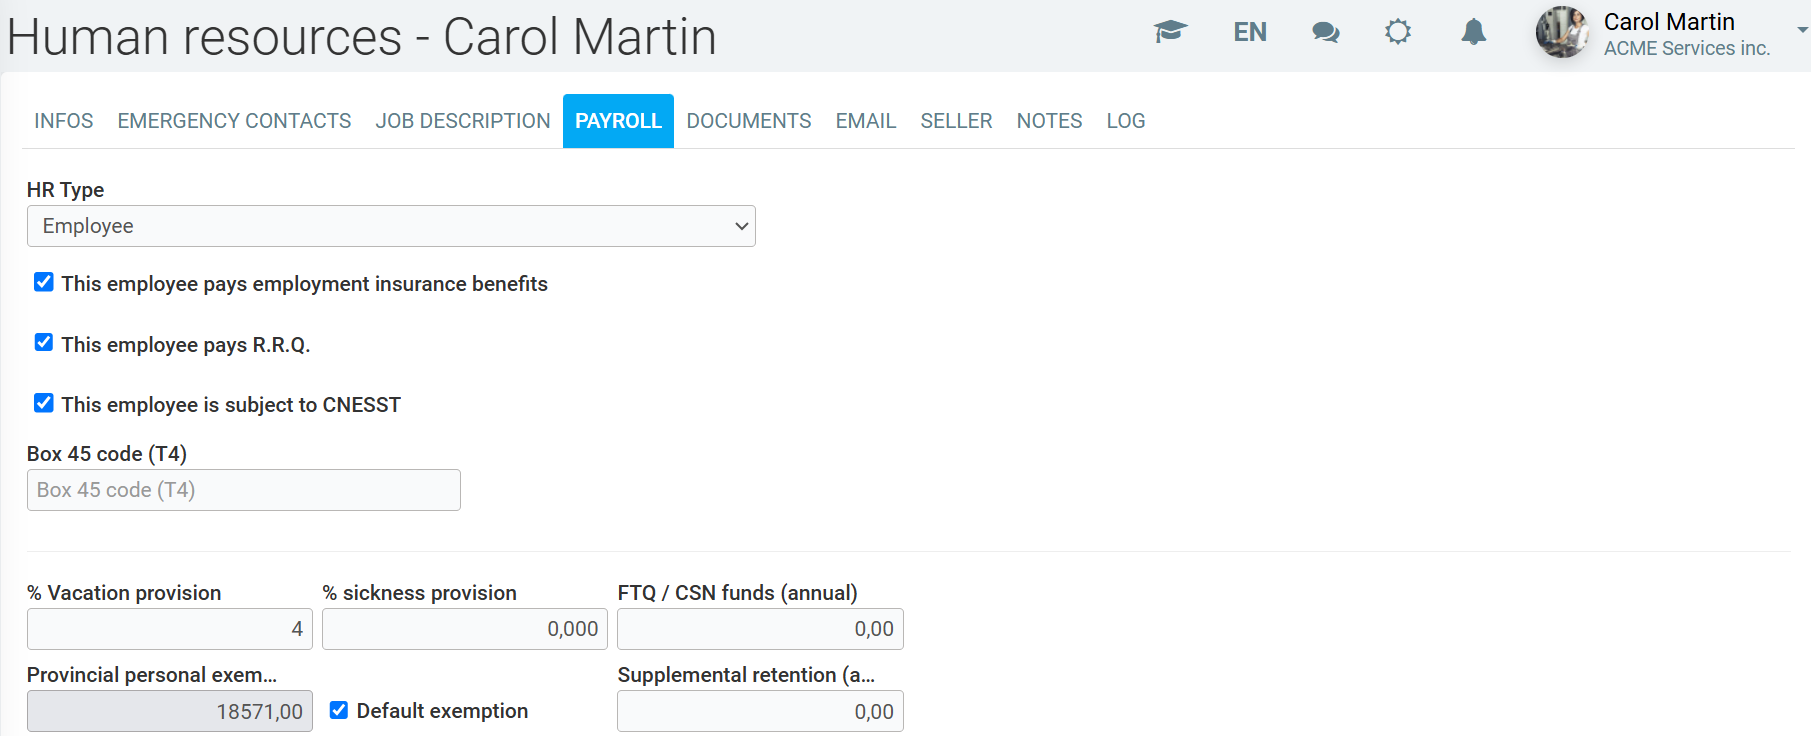Open the notifications bell

coord(1473,32)
